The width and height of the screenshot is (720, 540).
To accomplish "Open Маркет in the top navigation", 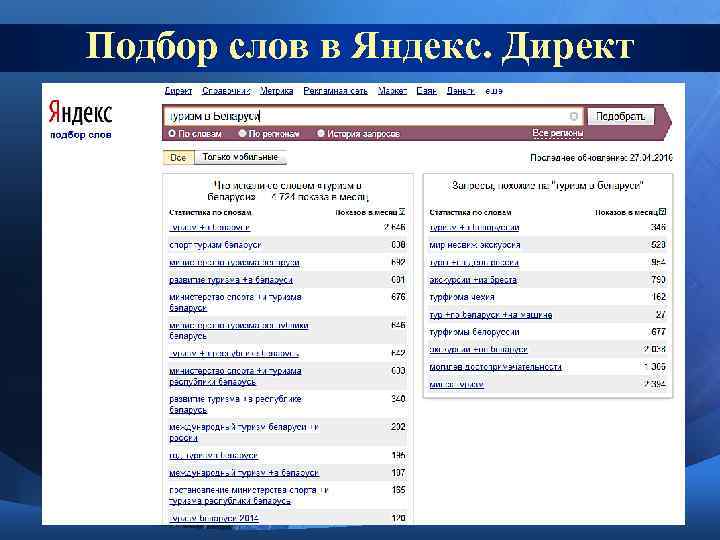I will click(x=393, y=91).
